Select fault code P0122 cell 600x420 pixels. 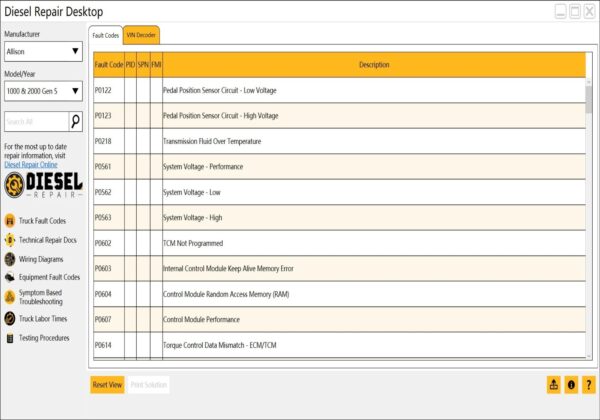point(109,90)
